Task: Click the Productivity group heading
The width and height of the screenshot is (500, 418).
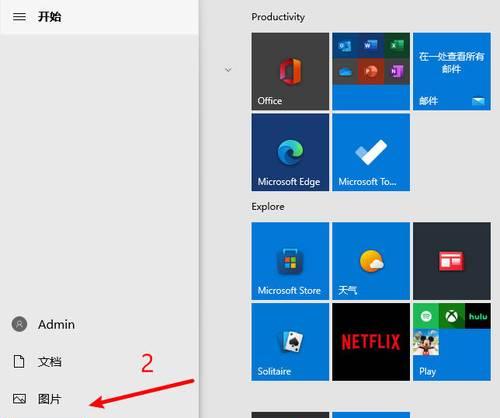Action: pos(278,17)
